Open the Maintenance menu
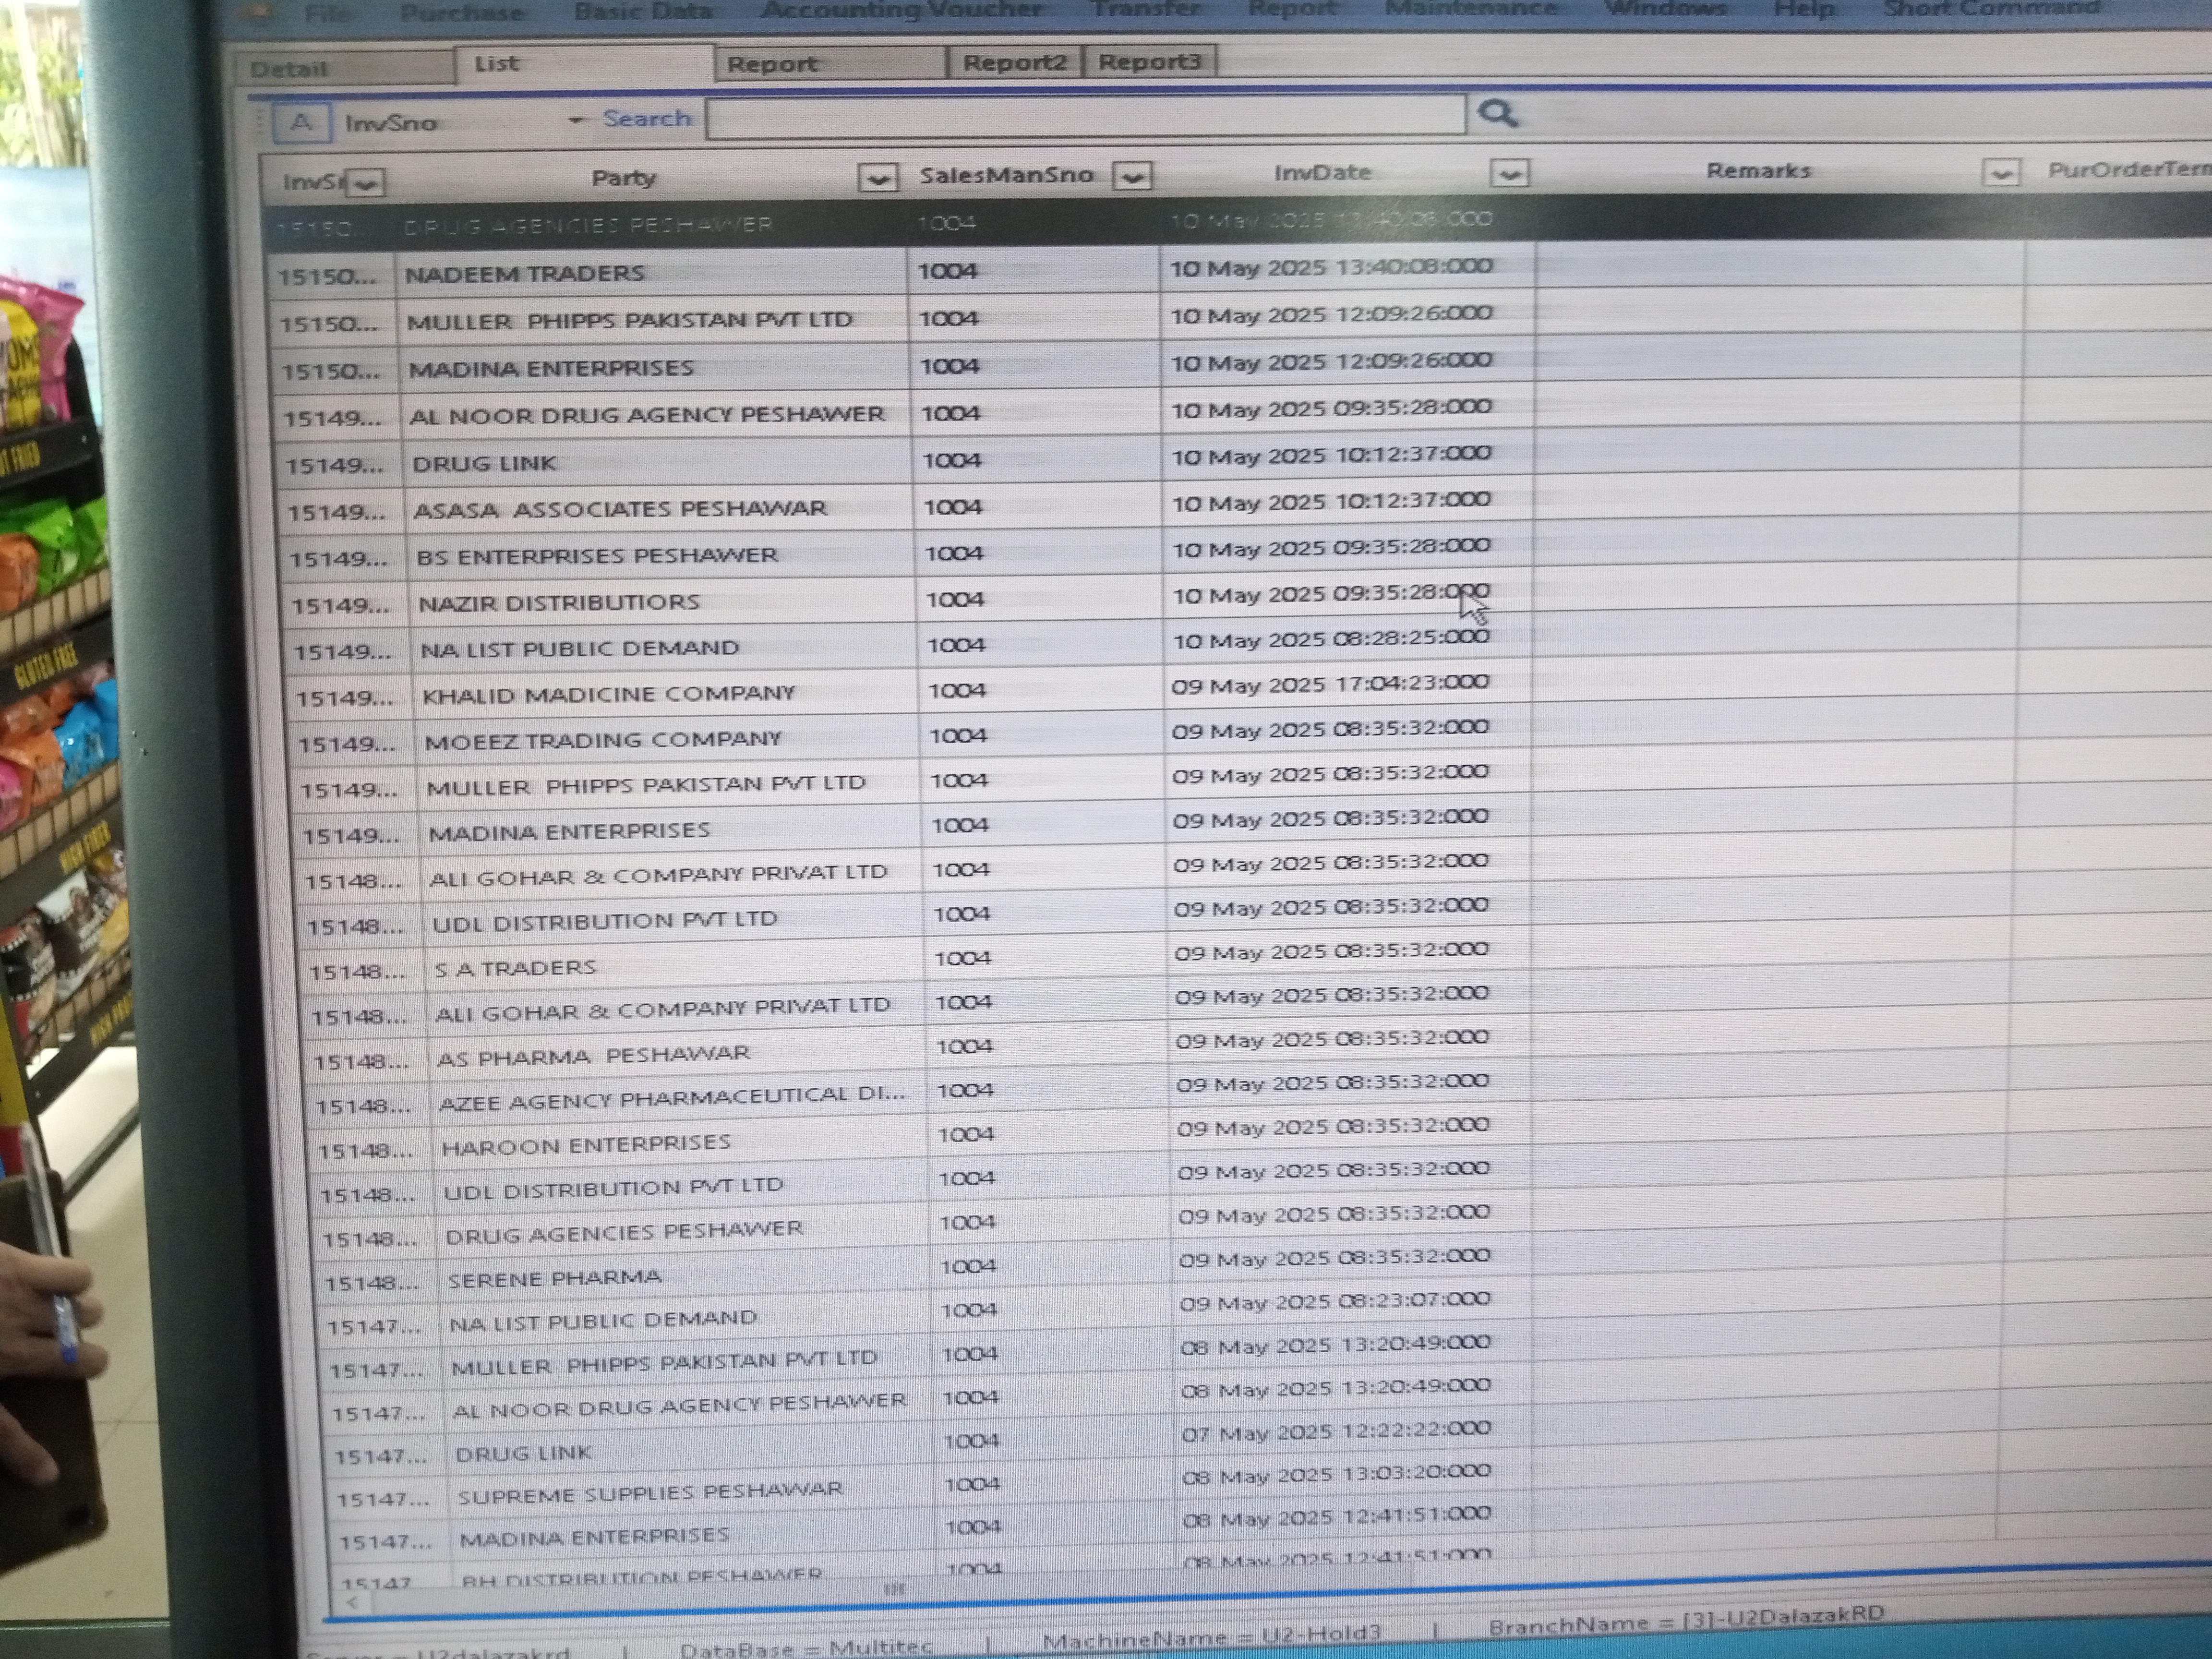This screenshot has width=2212, height=1659. [x=1470, y=9]
